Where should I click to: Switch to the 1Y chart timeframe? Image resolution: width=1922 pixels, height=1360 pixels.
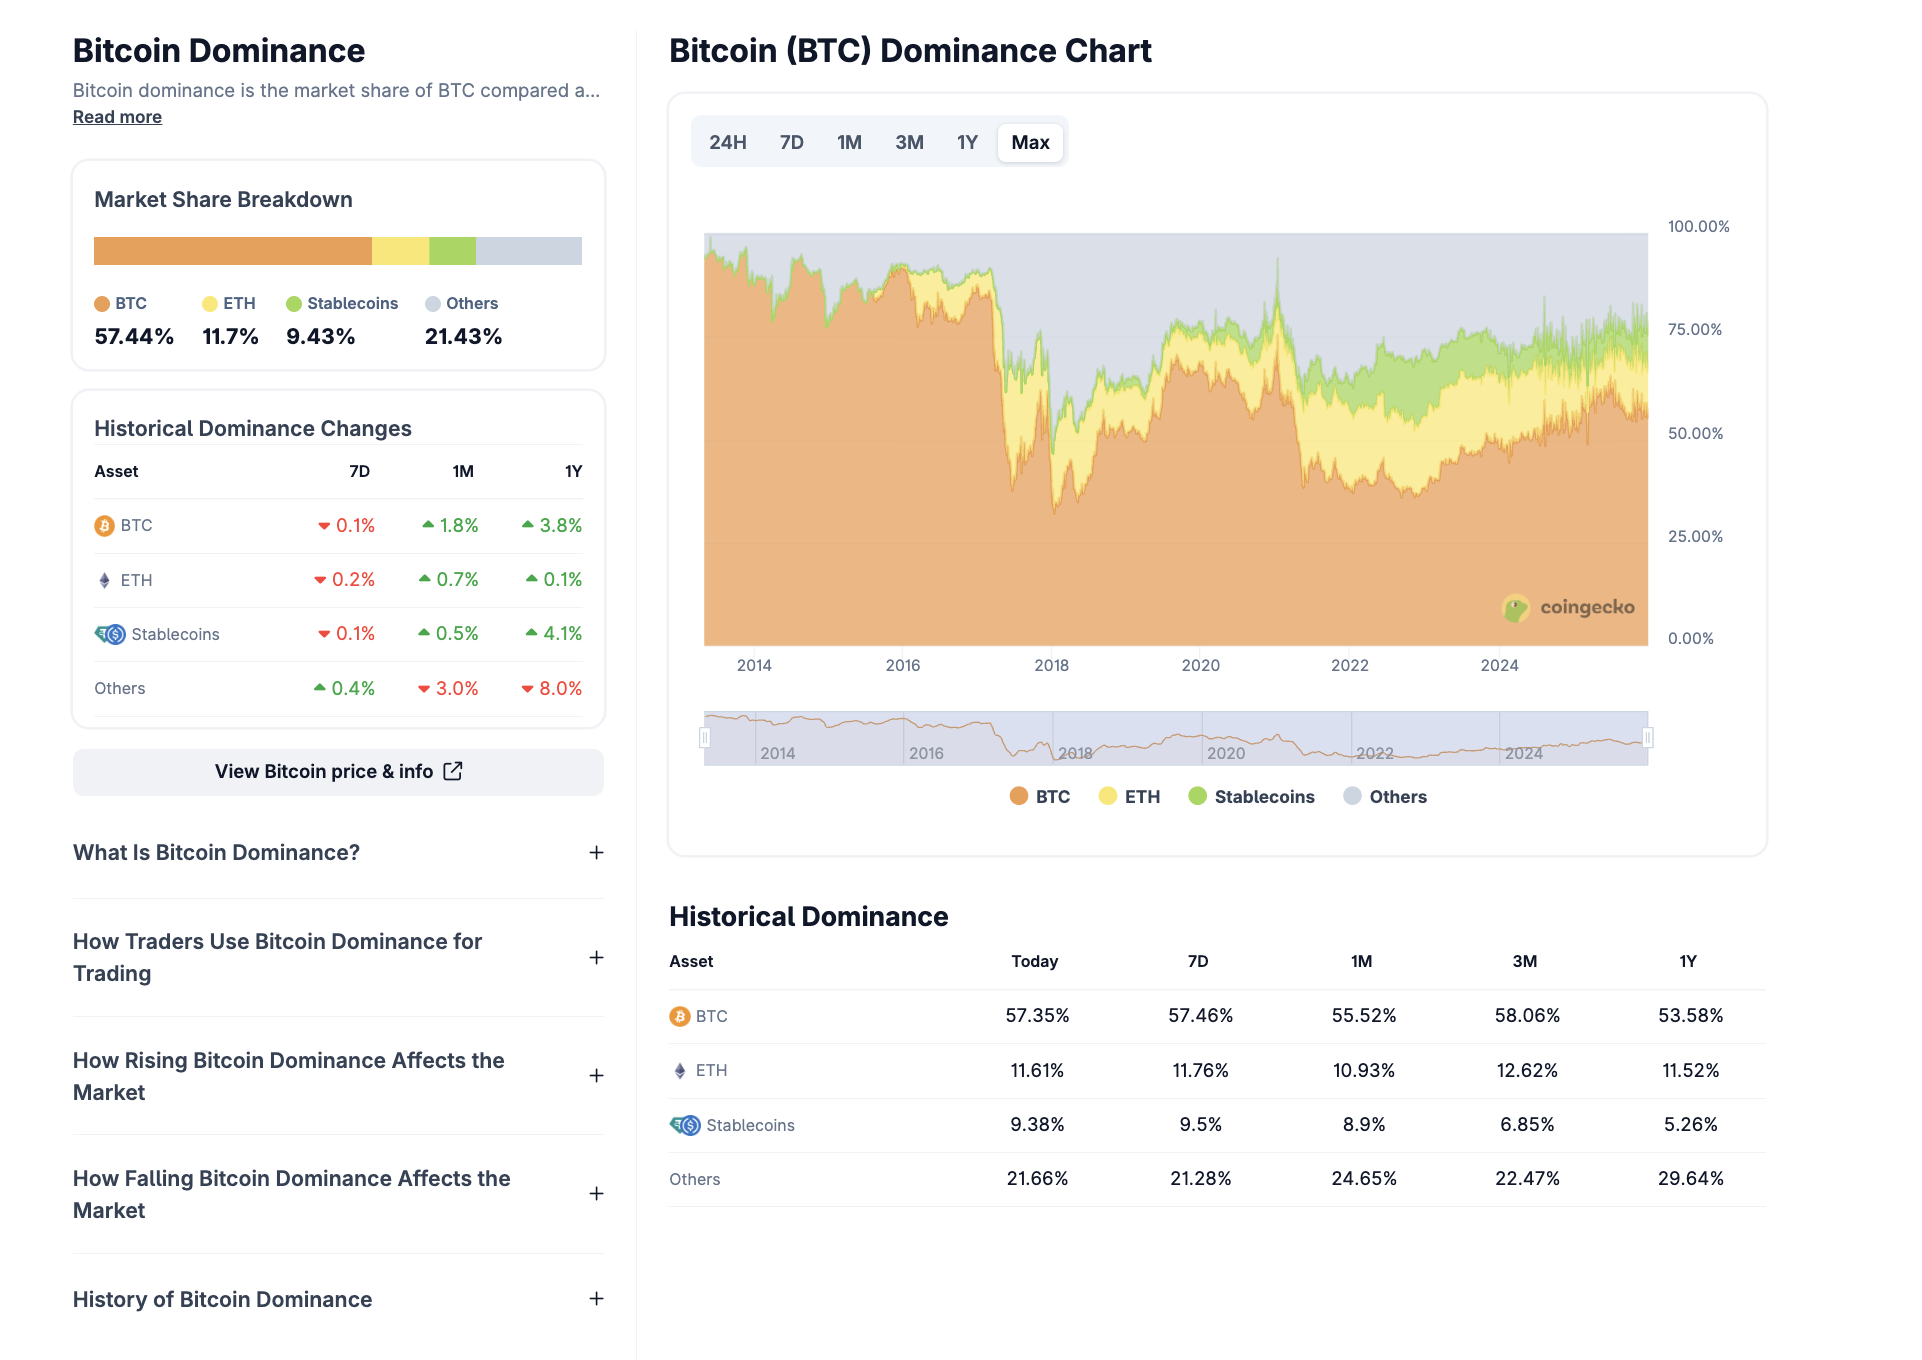click(x=967, y=142)
